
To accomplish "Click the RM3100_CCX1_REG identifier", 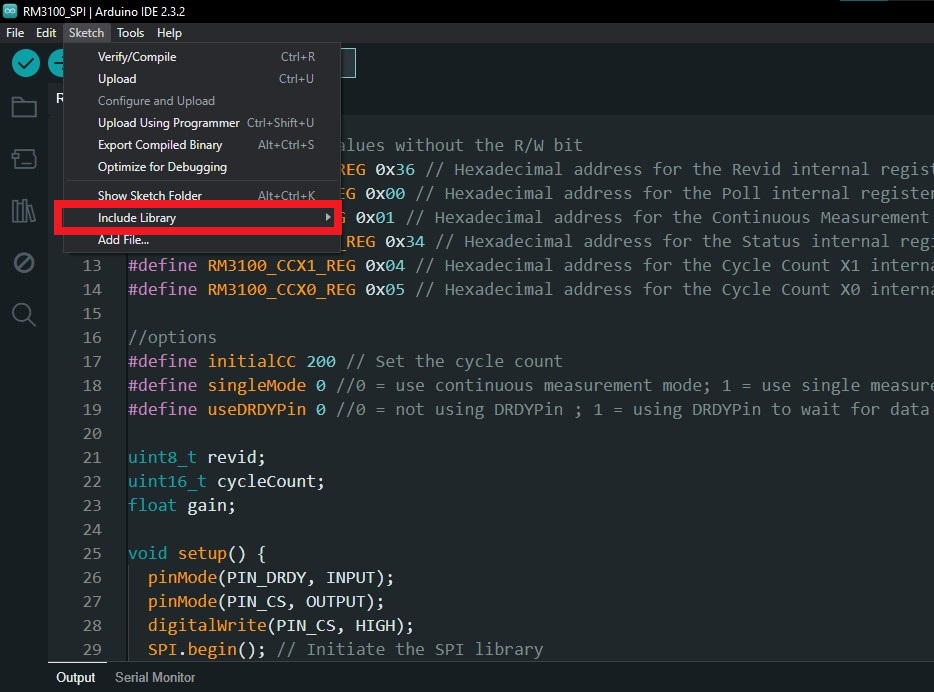I will pos(281,266).
